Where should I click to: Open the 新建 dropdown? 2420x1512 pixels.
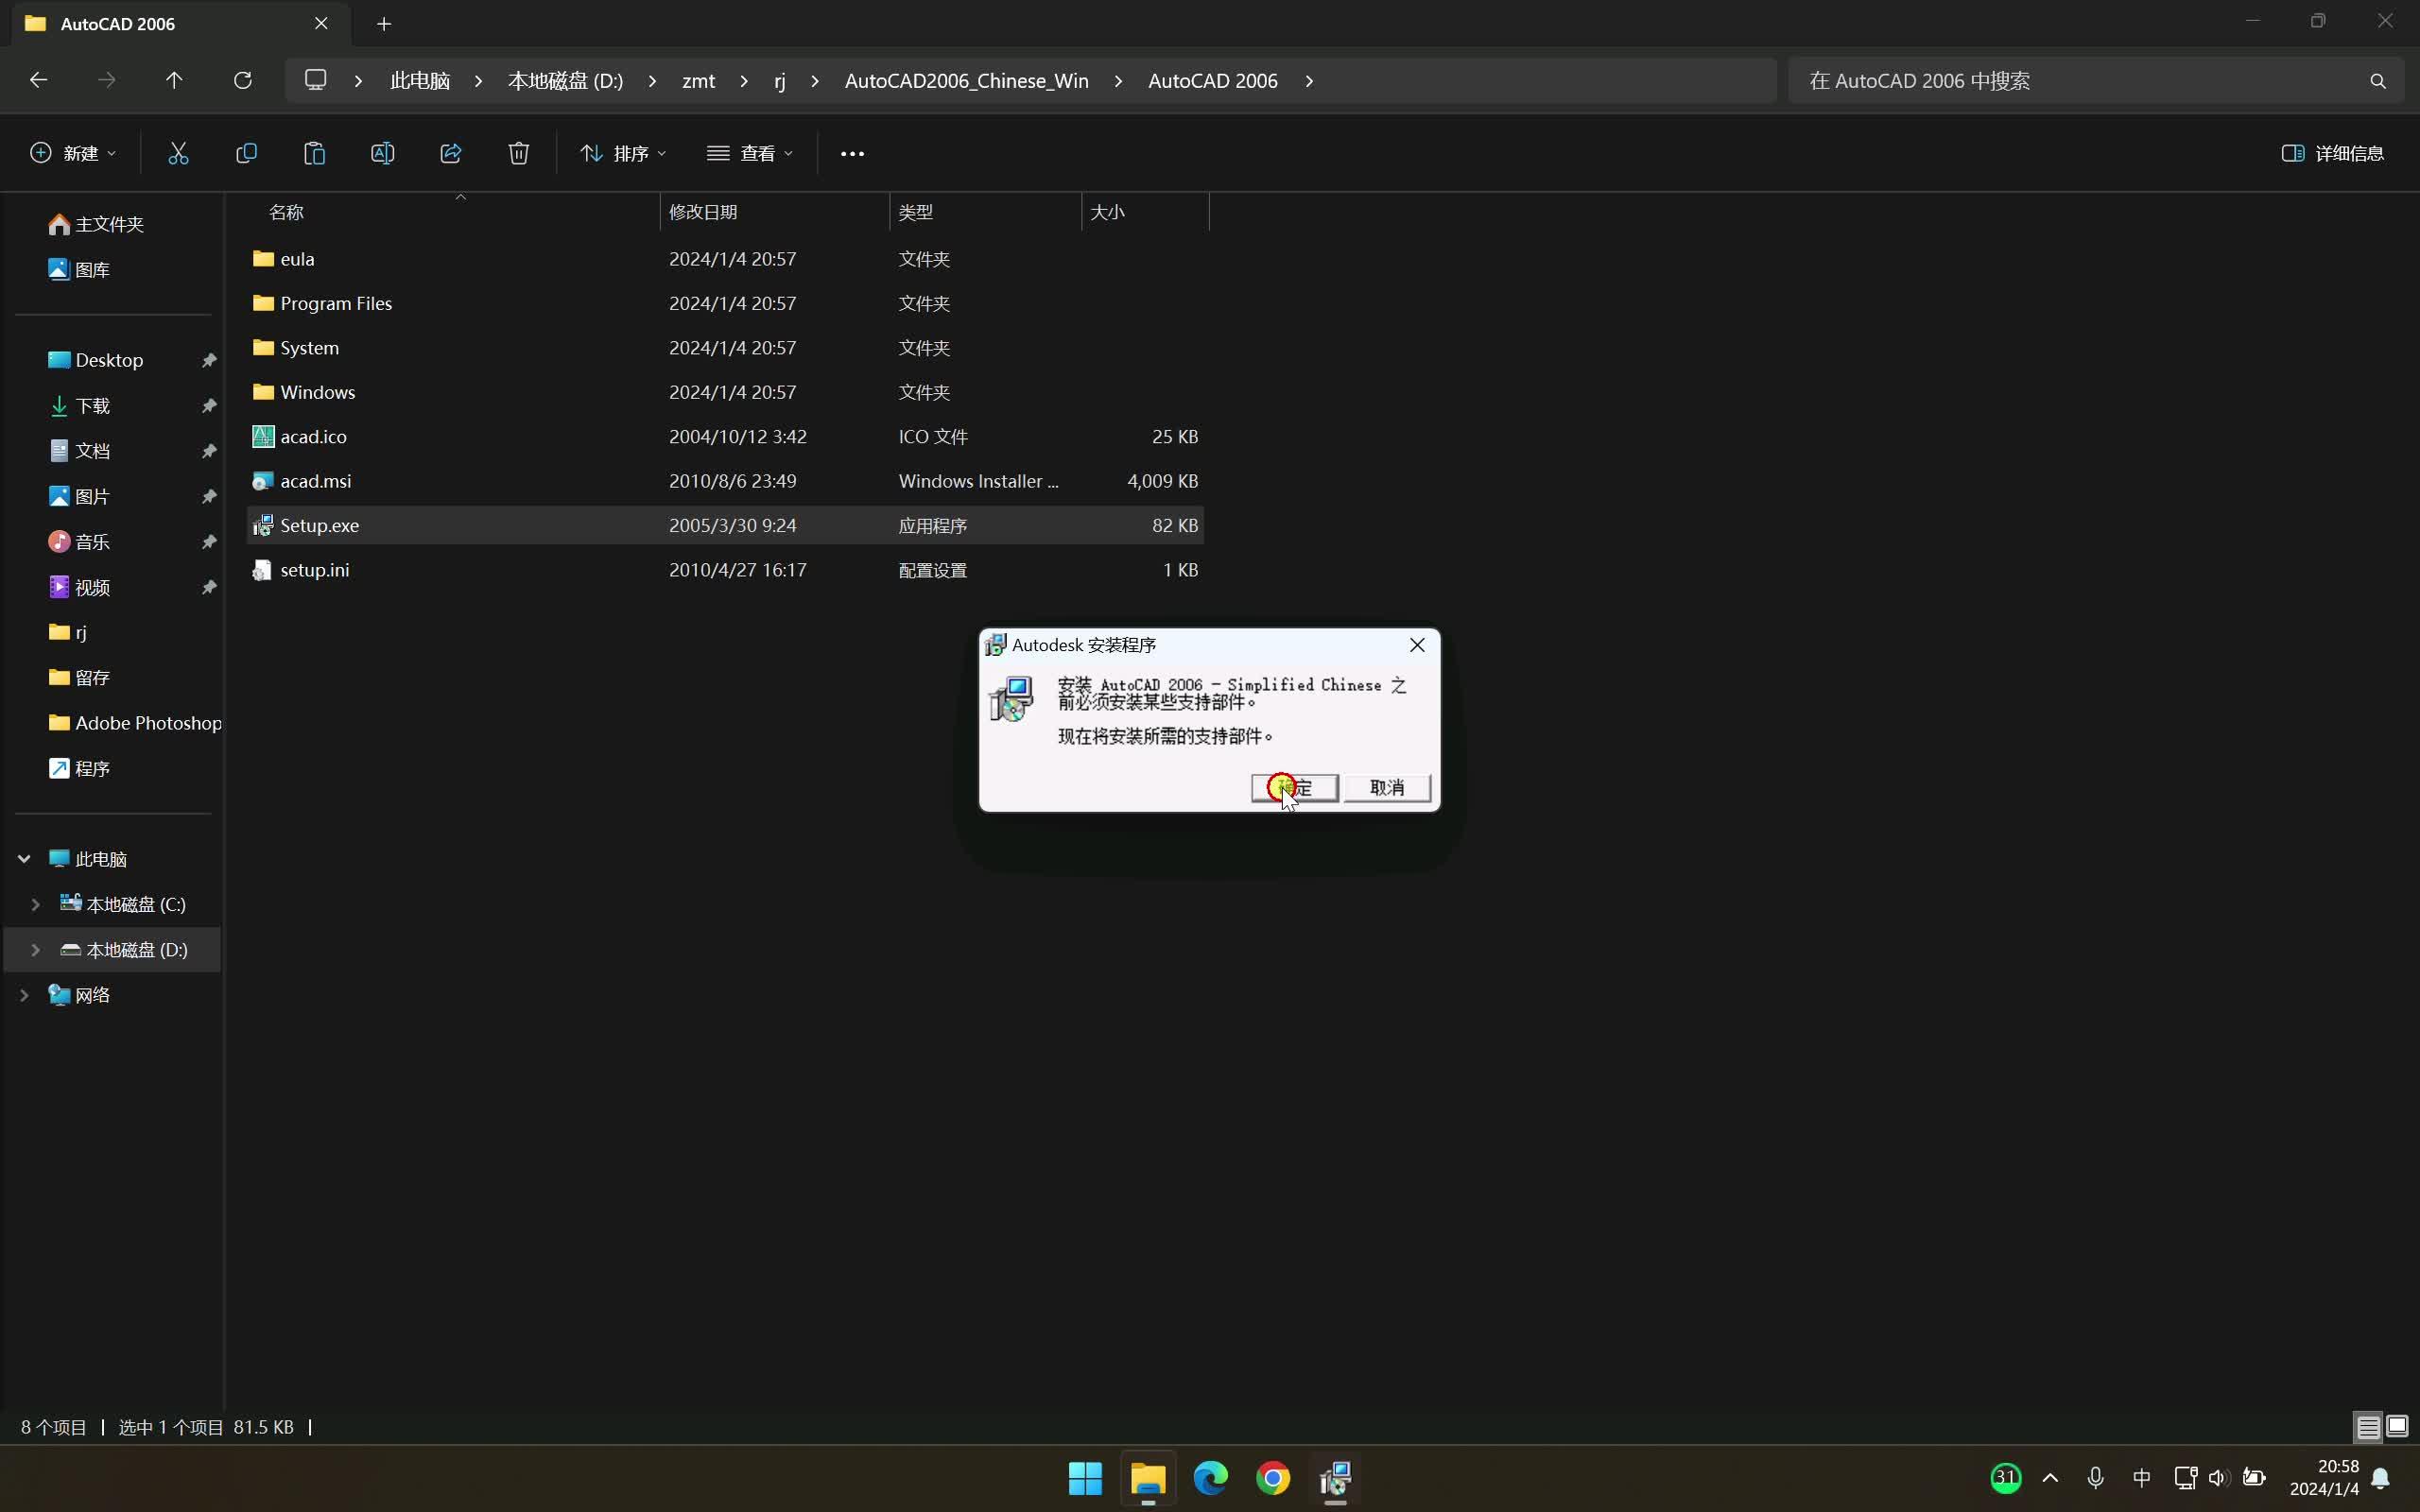tap(71, 152)
